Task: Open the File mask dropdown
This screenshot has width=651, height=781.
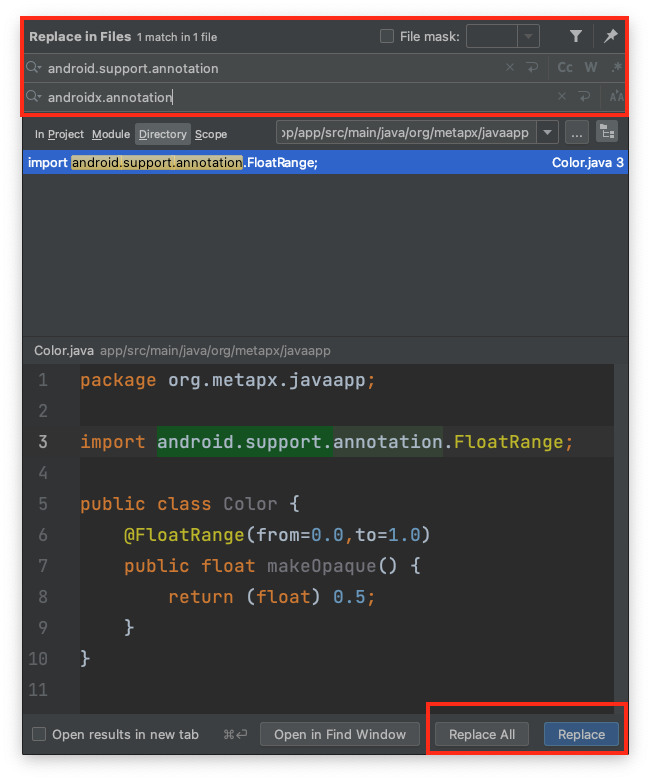Action: [528, 36]
